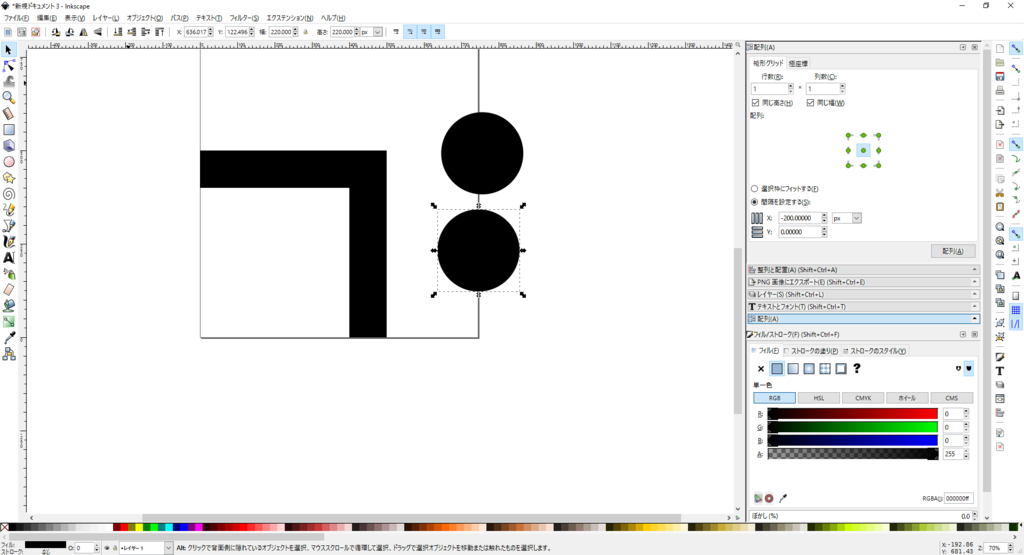Select the Paint bucket tool

click(x=8, y=306)
